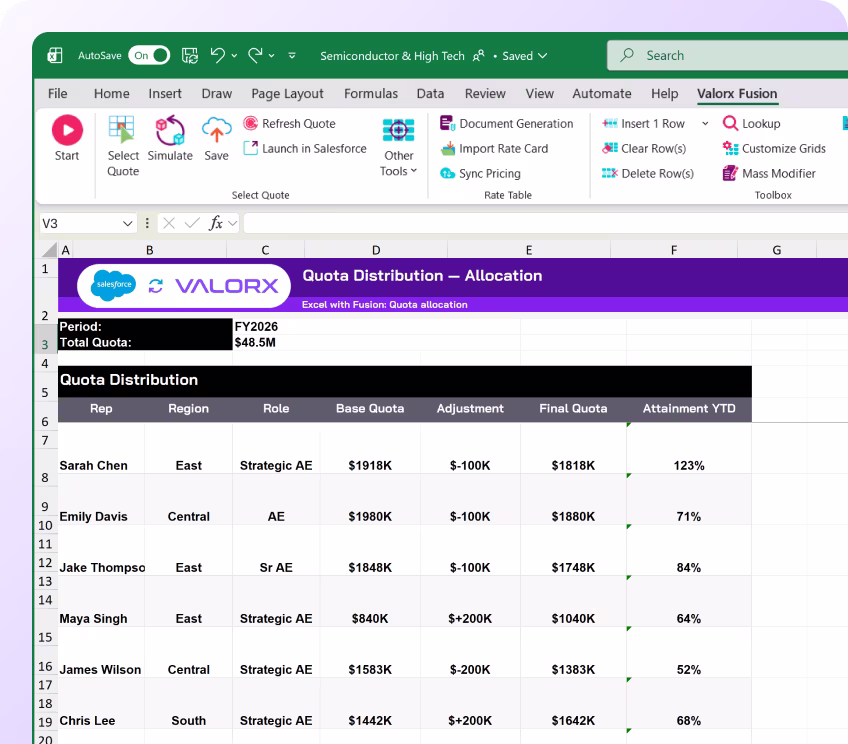Open the Saved status dropdown

tap(525, 56)
